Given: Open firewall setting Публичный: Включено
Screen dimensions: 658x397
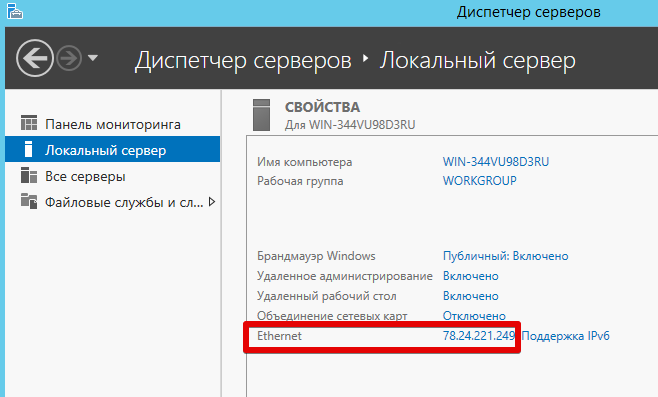Looking at the screenshot, I should [506, 256].
